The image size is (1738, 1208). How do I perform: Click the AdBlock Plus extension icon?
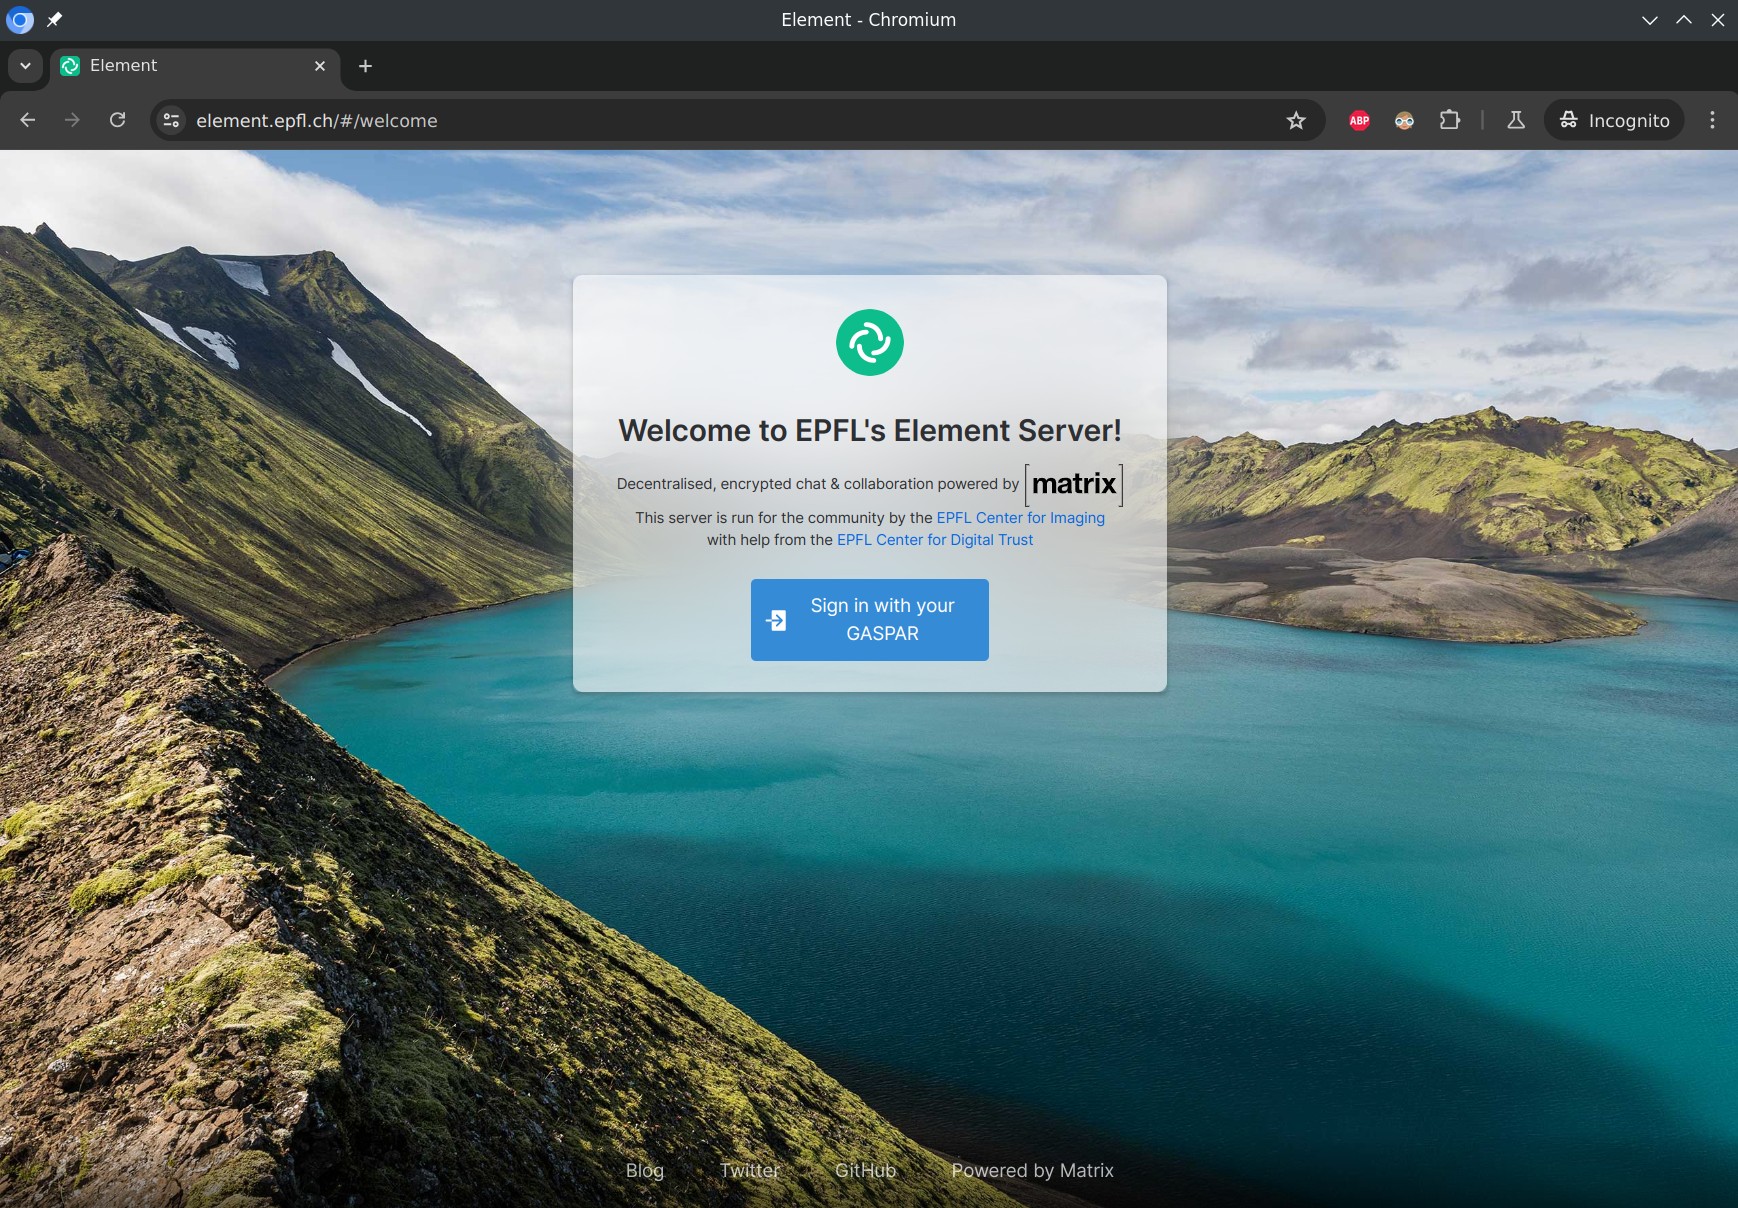click(x=1359, y=120)
